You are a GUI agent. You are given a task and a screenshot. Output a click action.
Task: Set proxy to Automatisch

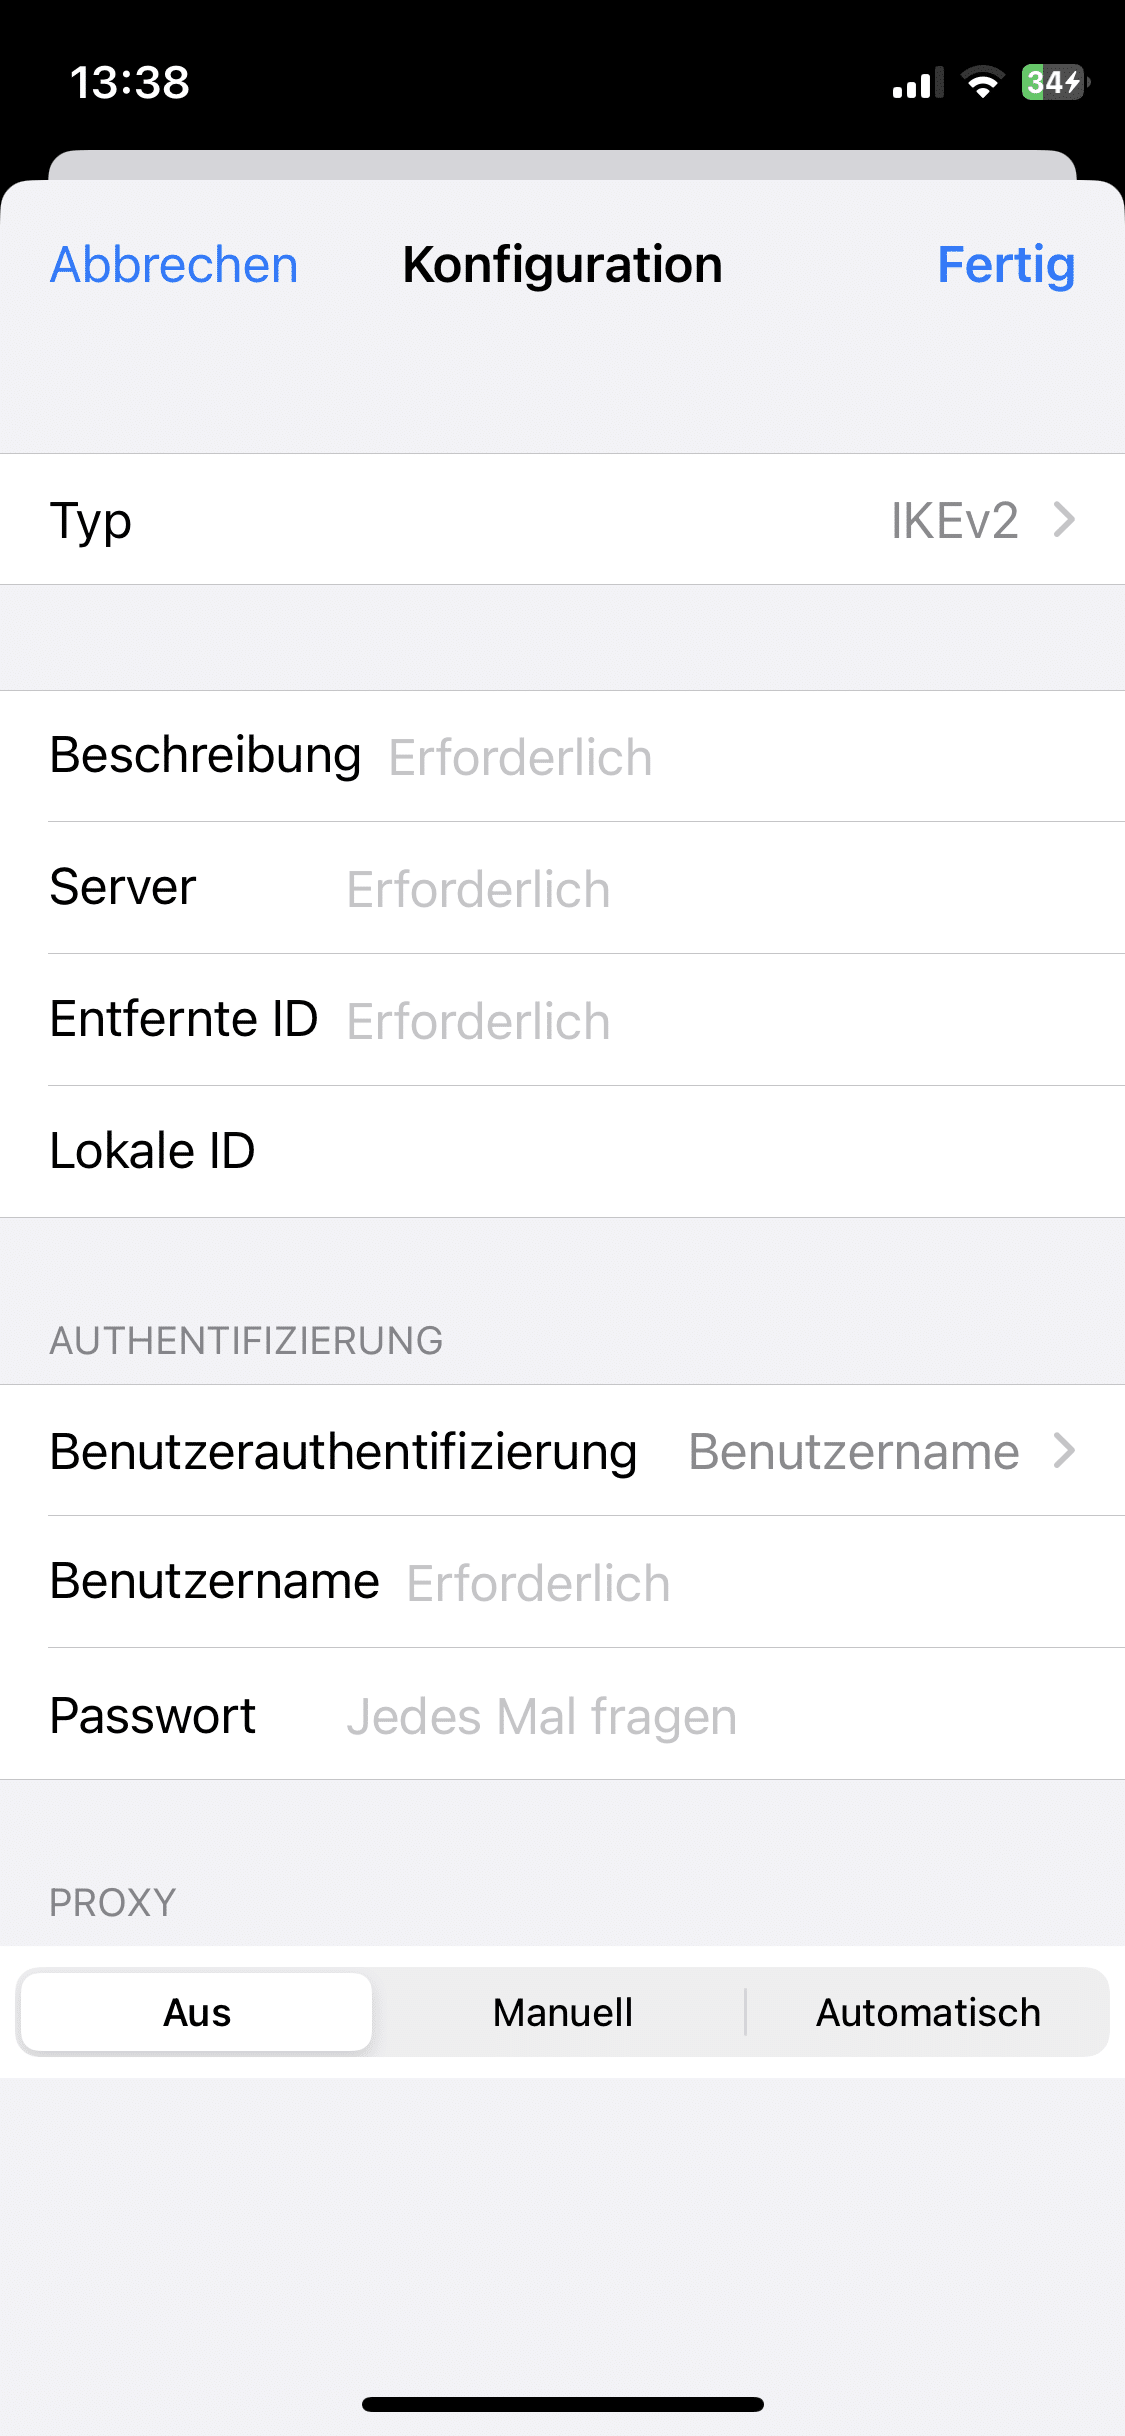tap(928, 2012)
